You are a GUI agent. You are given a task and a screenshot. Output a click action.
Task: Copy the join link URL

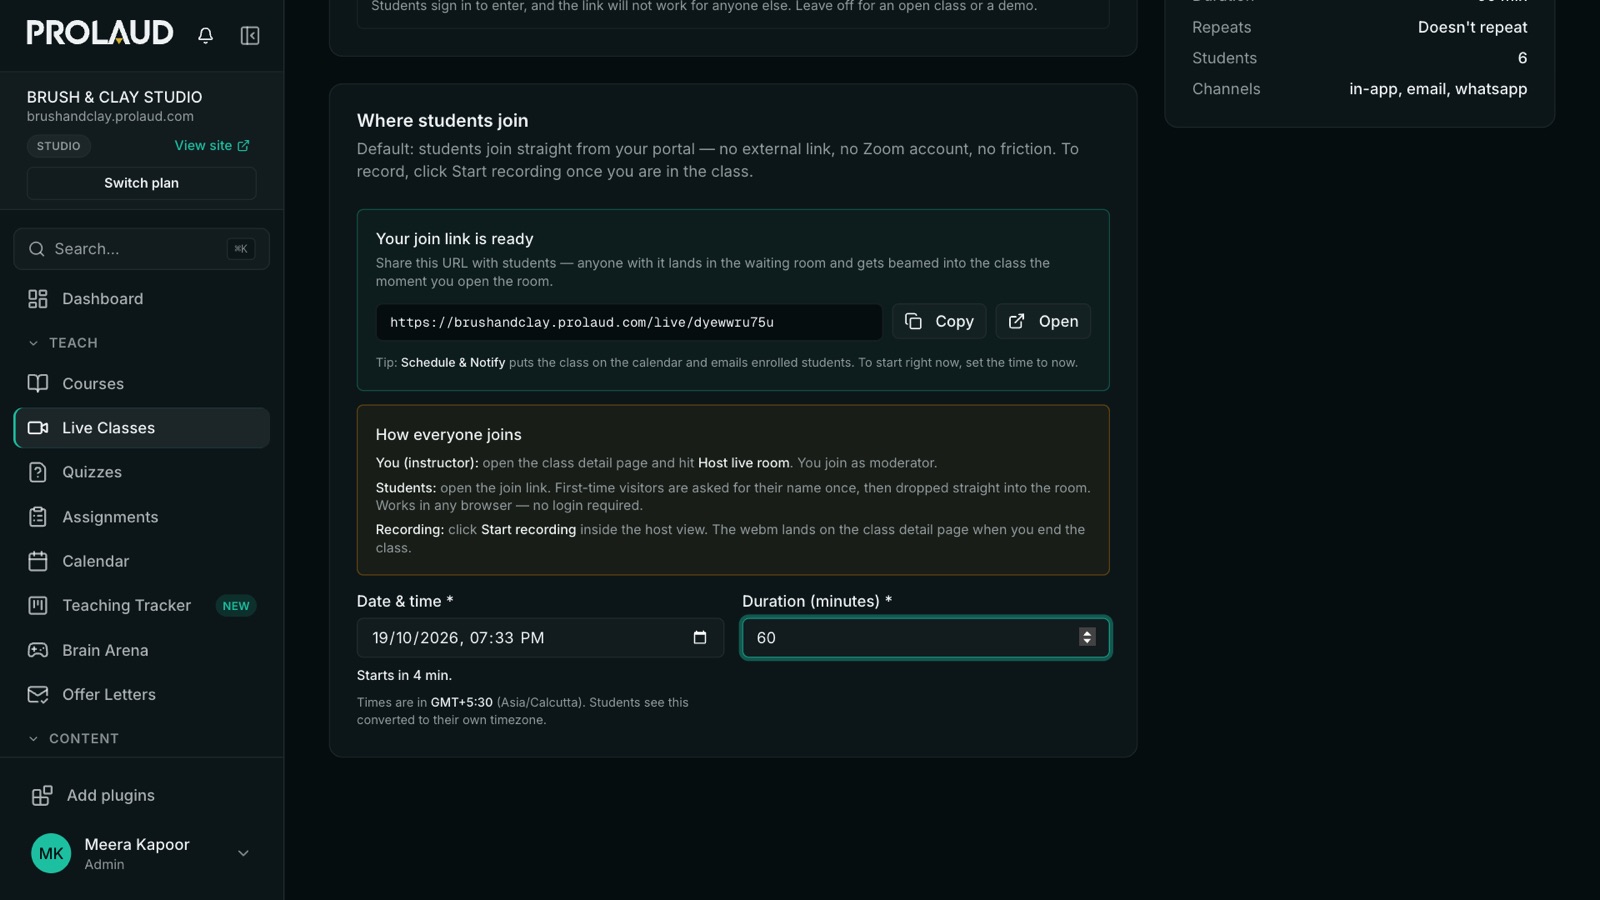[x=939, y=322]
